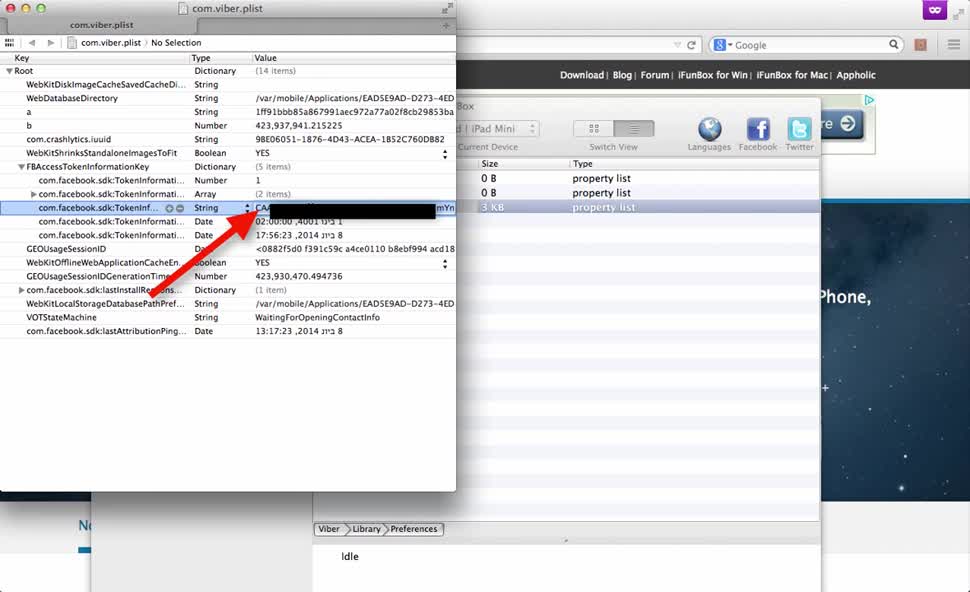Sort by the Key column header
The width and height of the screenshot is (970, 592).
pyautogui.click(x=95, y=58)
